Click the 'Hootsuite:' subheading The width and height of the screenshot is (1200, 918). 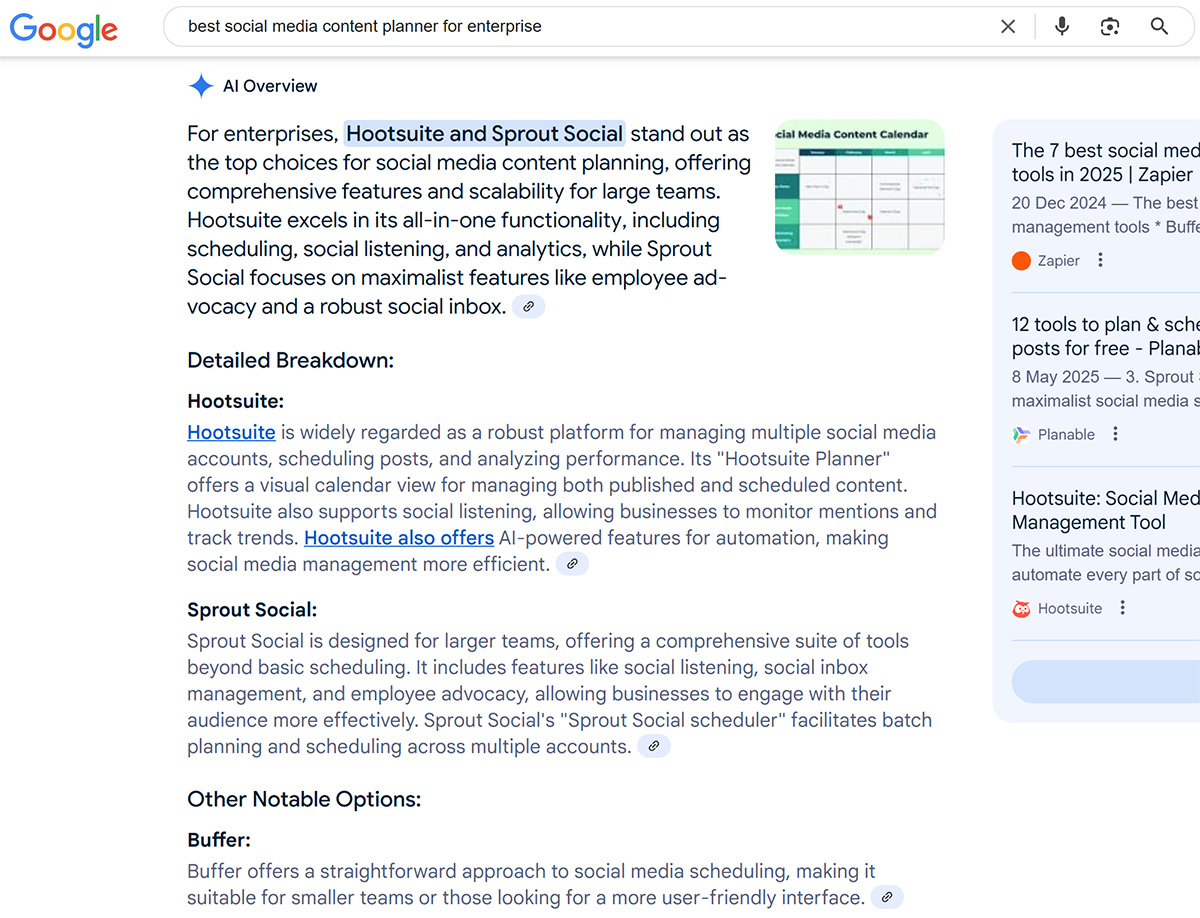point(236,401)
